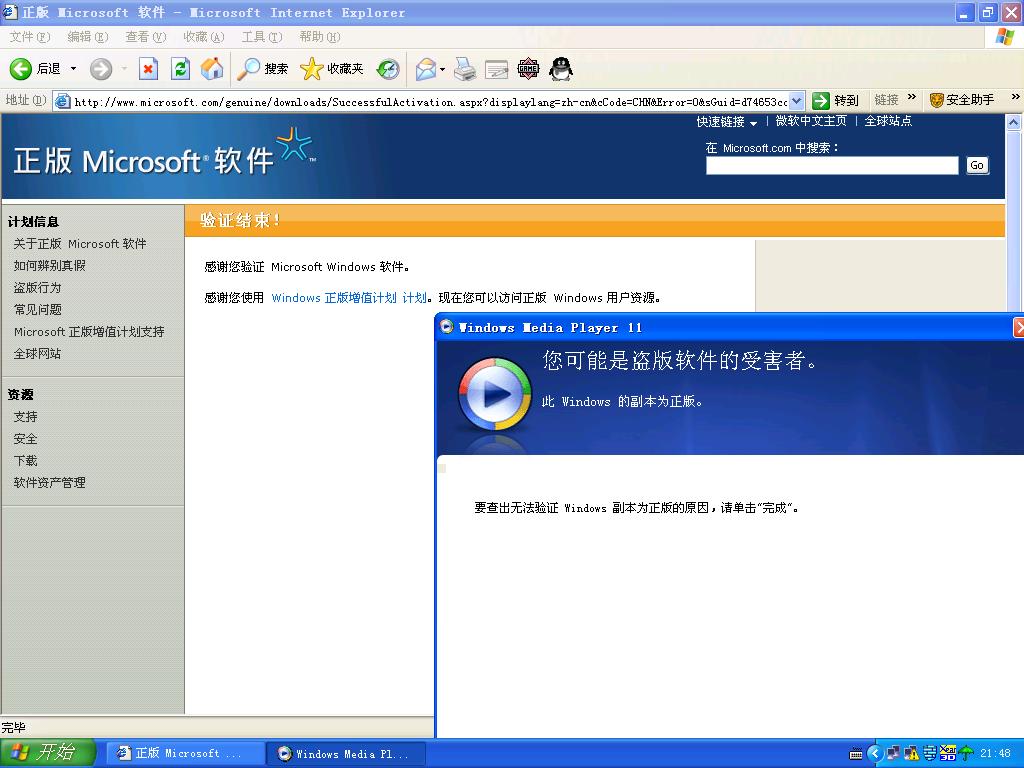Click the QQ penguin icon in toolbar

click(560, 69)
